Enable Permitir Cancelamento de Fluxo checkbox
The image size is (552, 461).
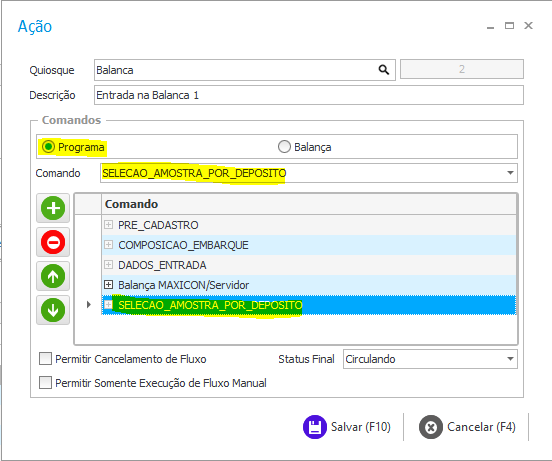pos(45,359)
